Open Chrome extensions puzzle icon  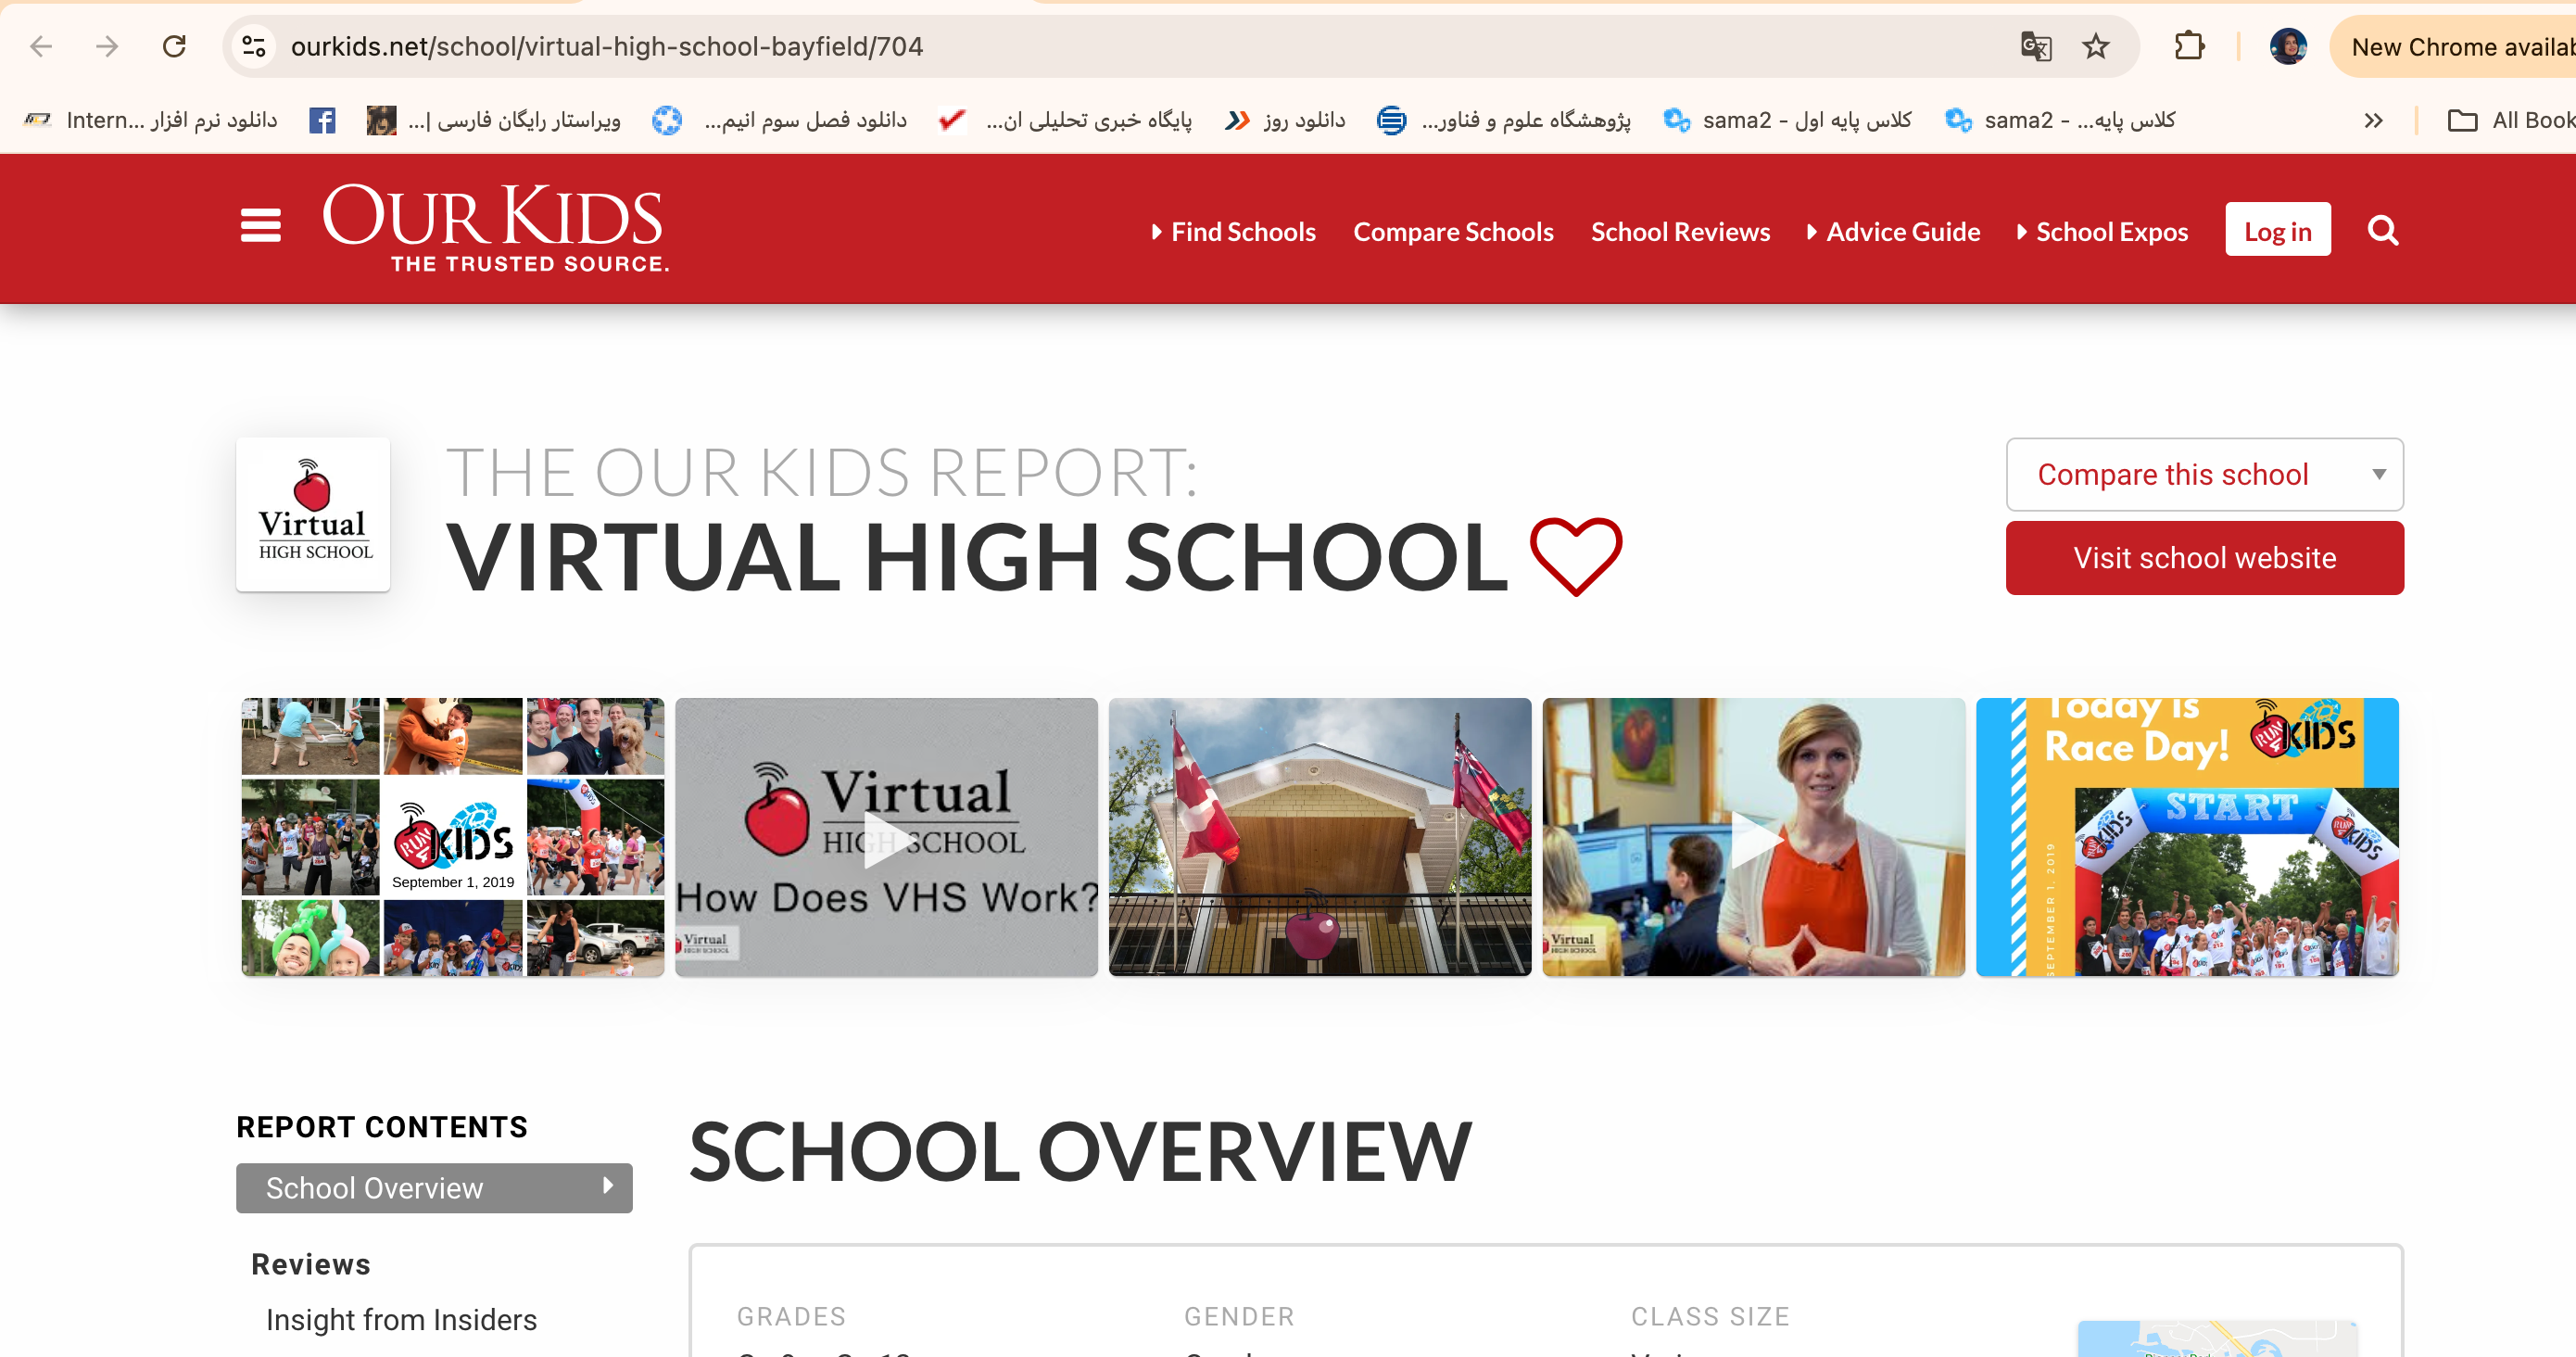point(2189,46)
